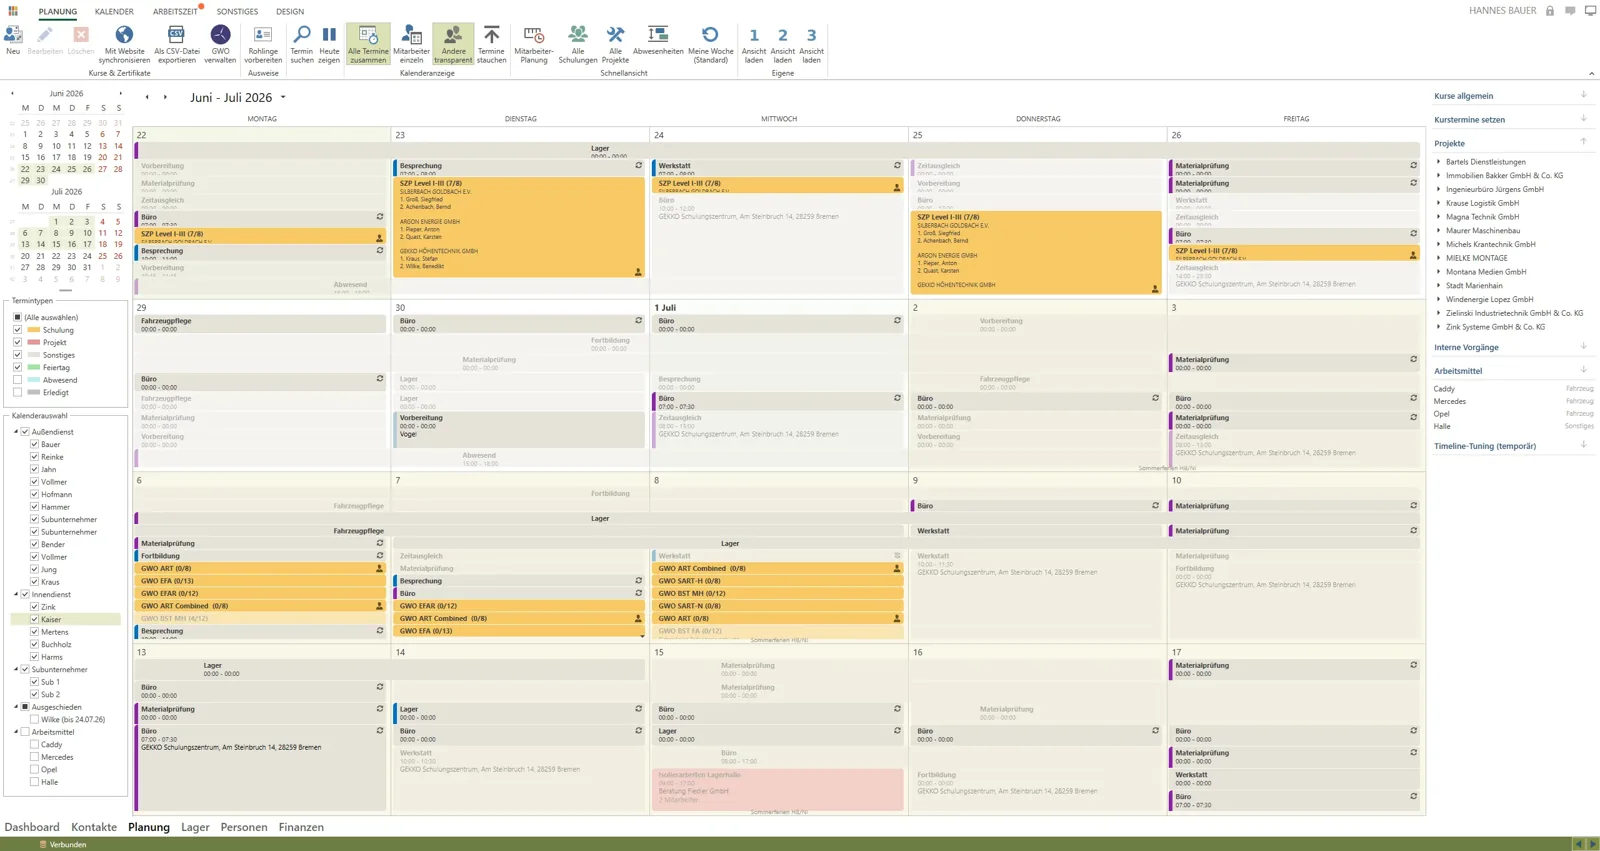Click Rohlinge vorbereiten icon
Viewport: 1600px width, 851px height.
(263, 37)
